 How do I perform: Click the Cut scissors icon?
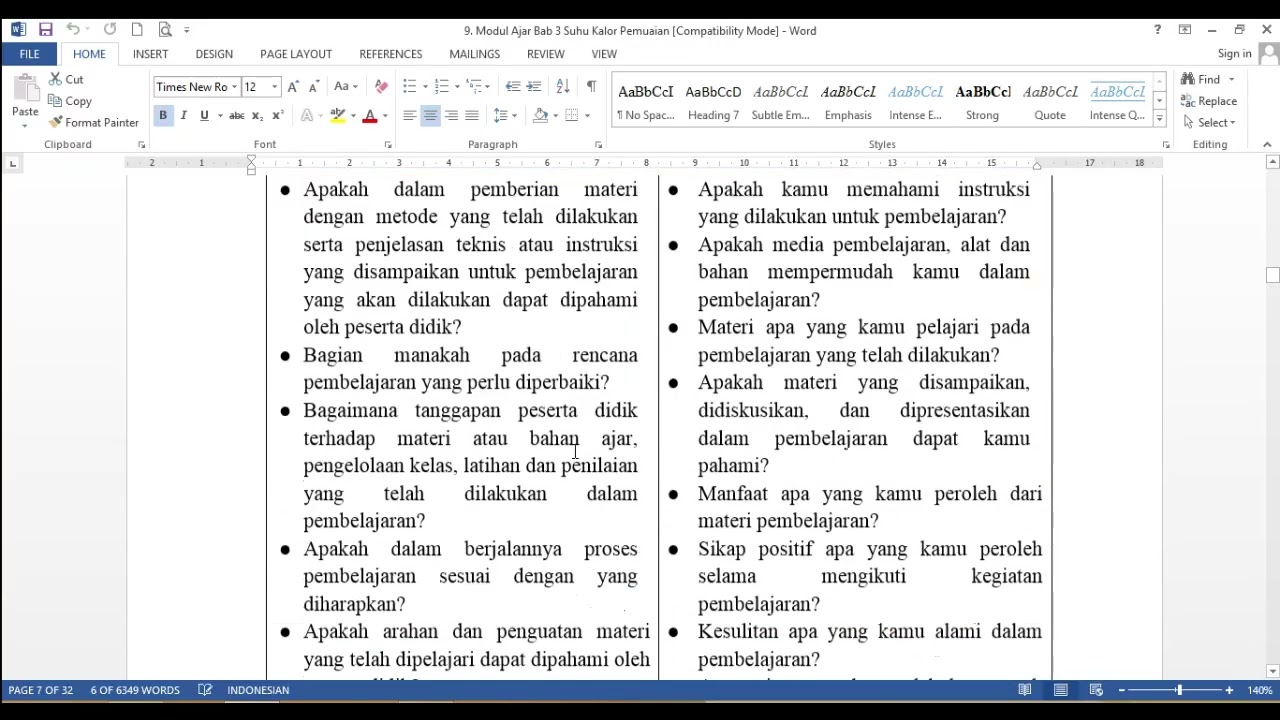(56, 79)
